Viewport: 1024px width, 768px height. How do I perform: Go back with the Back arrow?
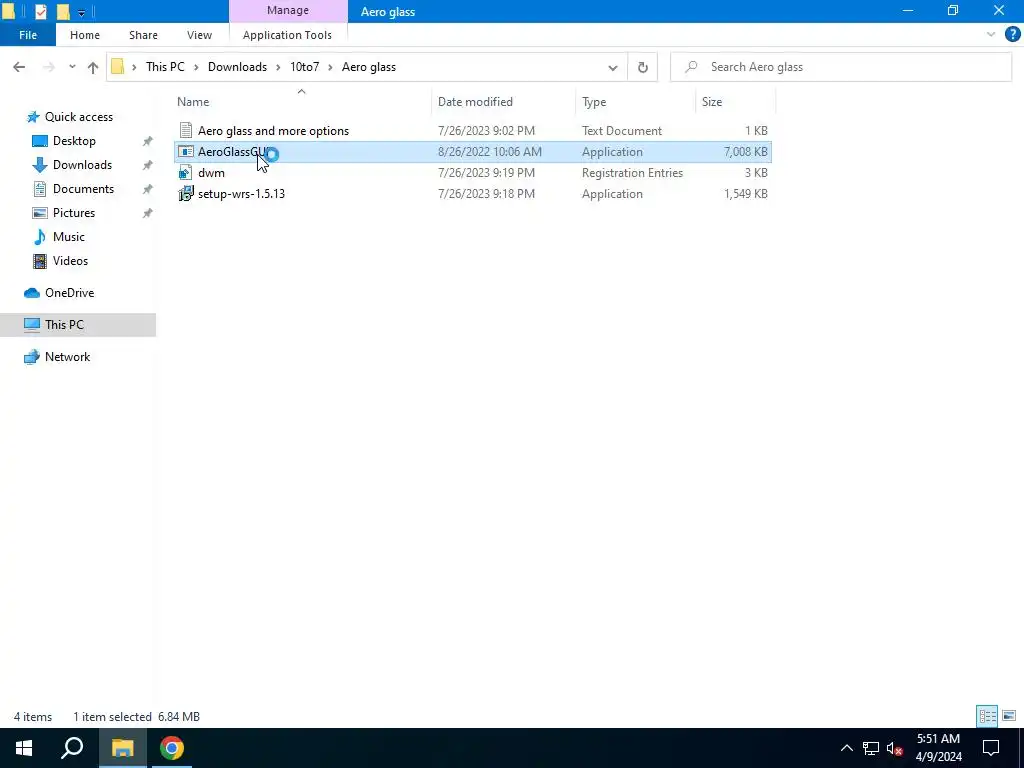(19, 67)
